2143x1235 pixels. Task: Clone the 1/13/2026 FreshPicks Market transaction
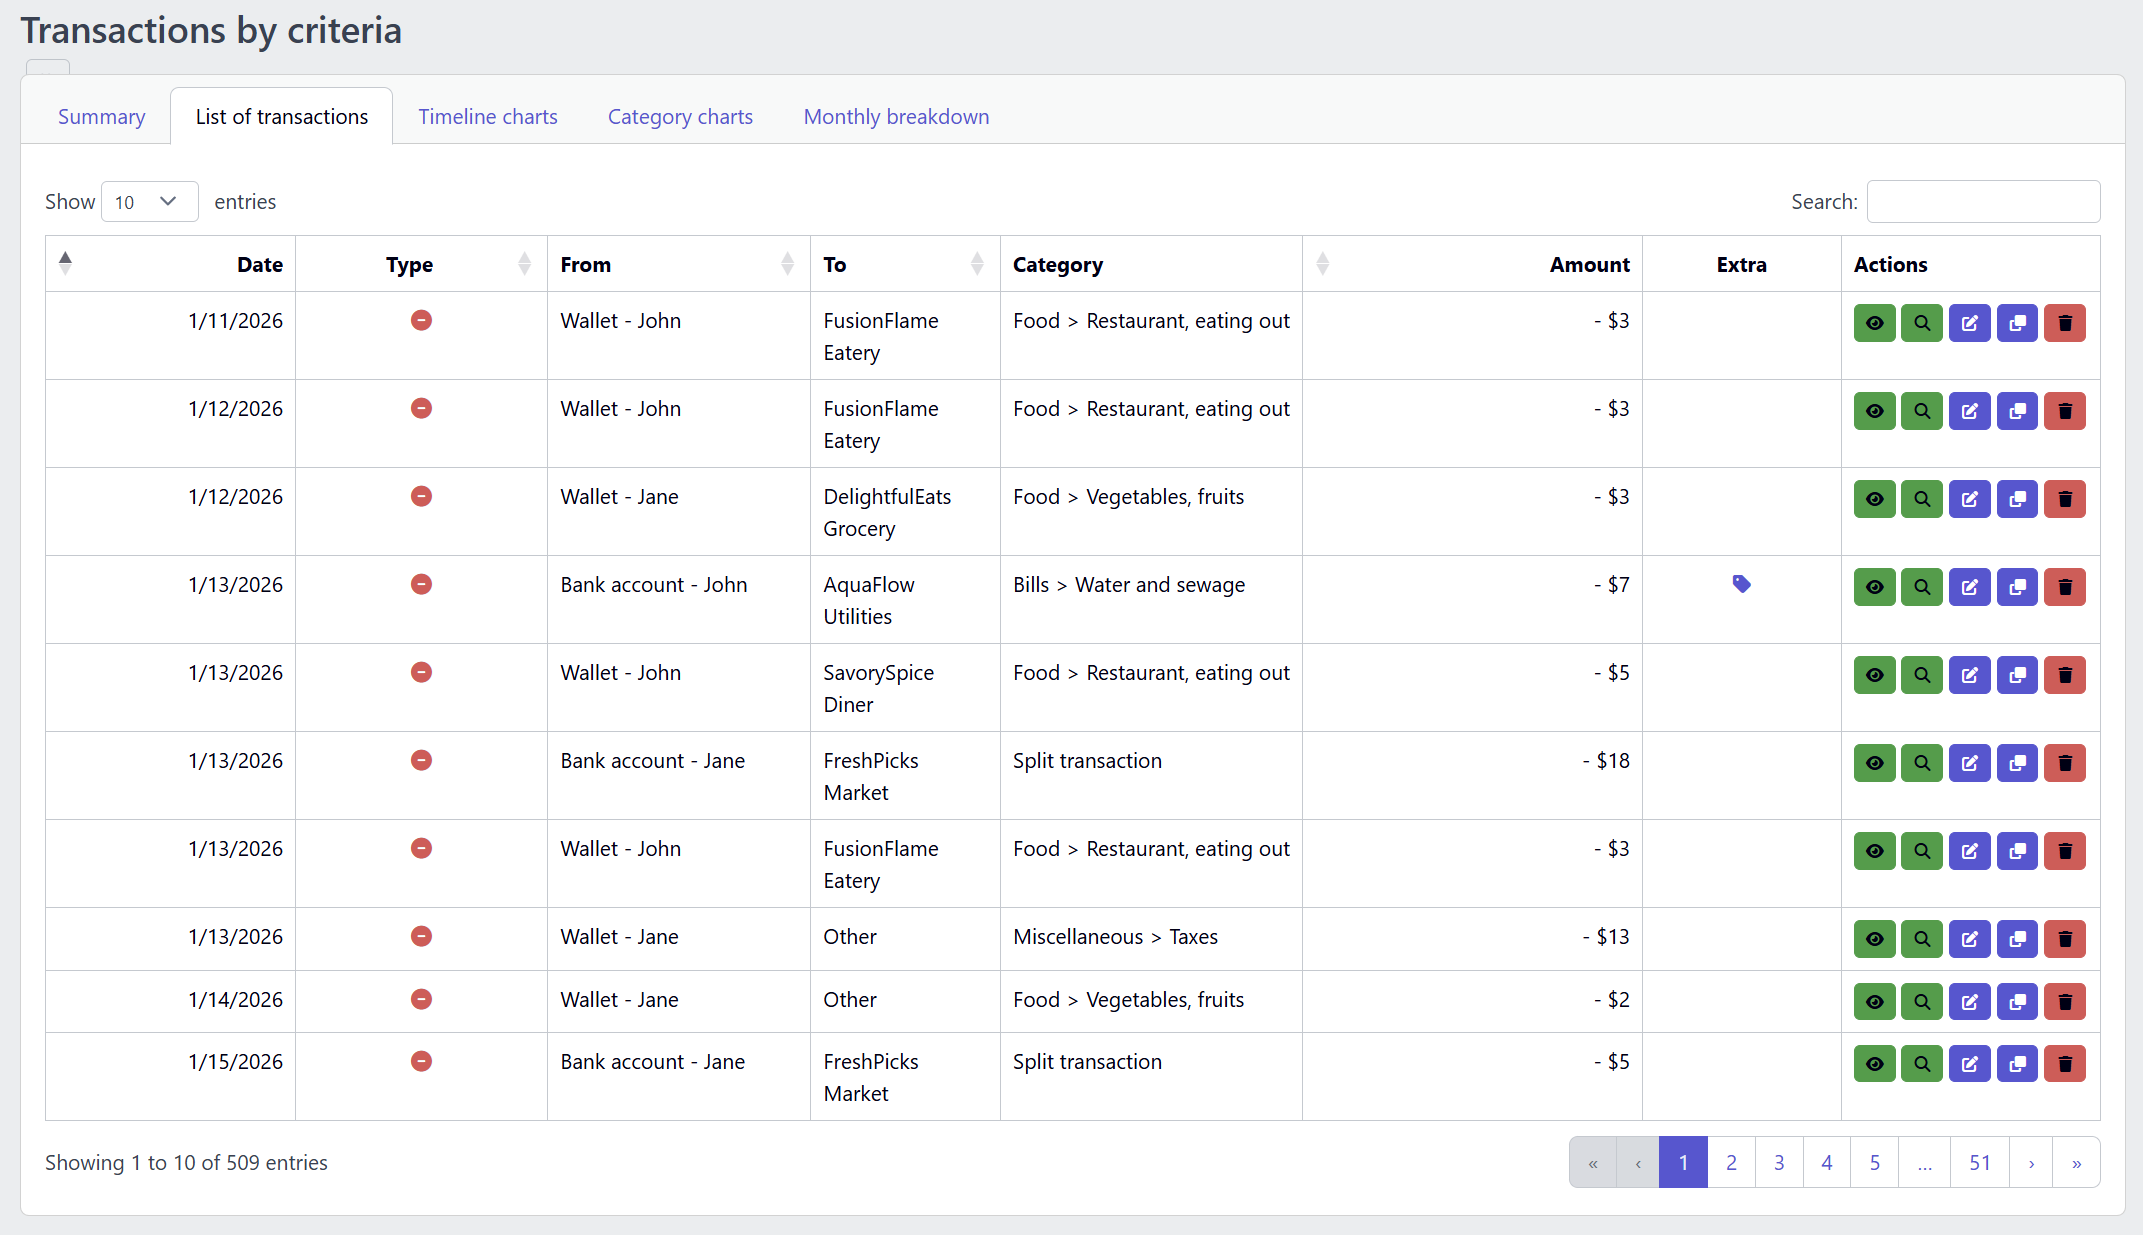[x=2017, y=763]
